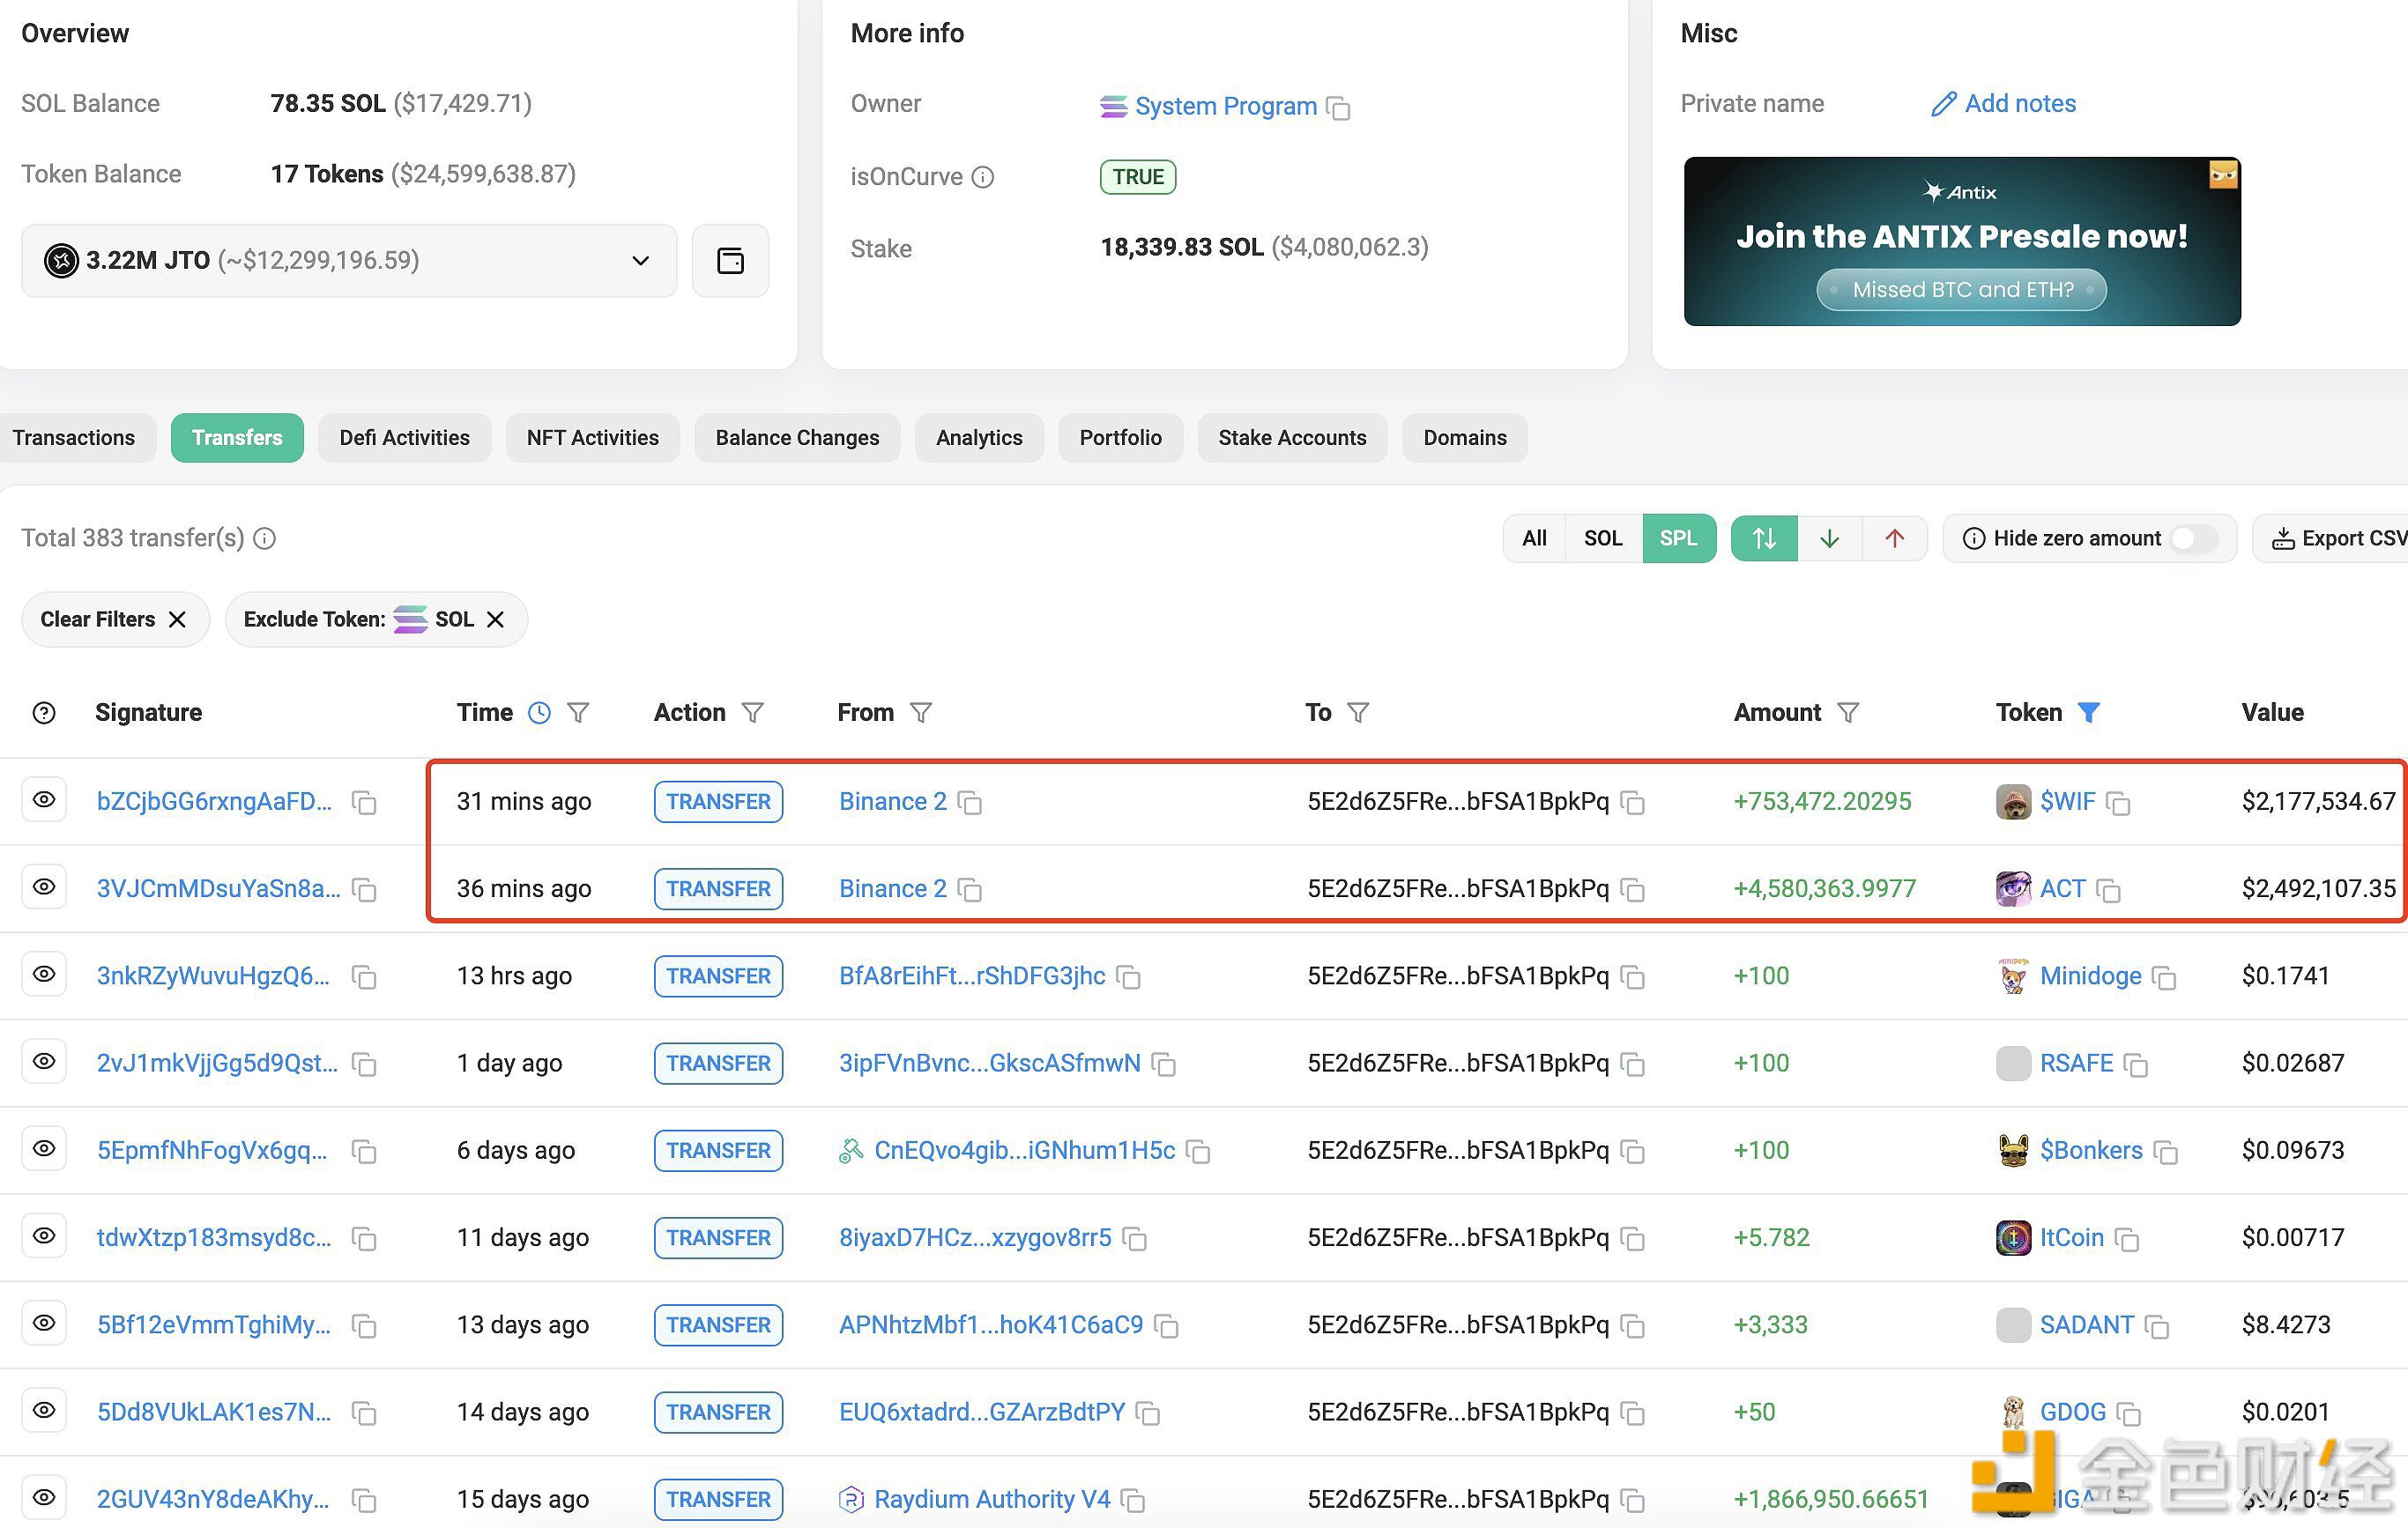Switch to the Defi Activities tab
This screenshot has width=2408, height=1528.
[x=404, y=438]
